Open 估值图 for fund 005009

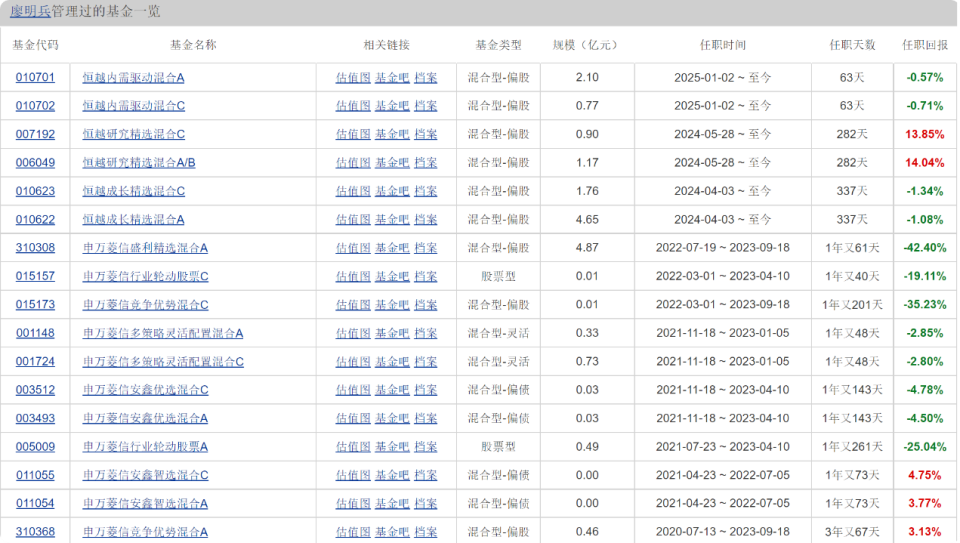click(x=353, y=447)
